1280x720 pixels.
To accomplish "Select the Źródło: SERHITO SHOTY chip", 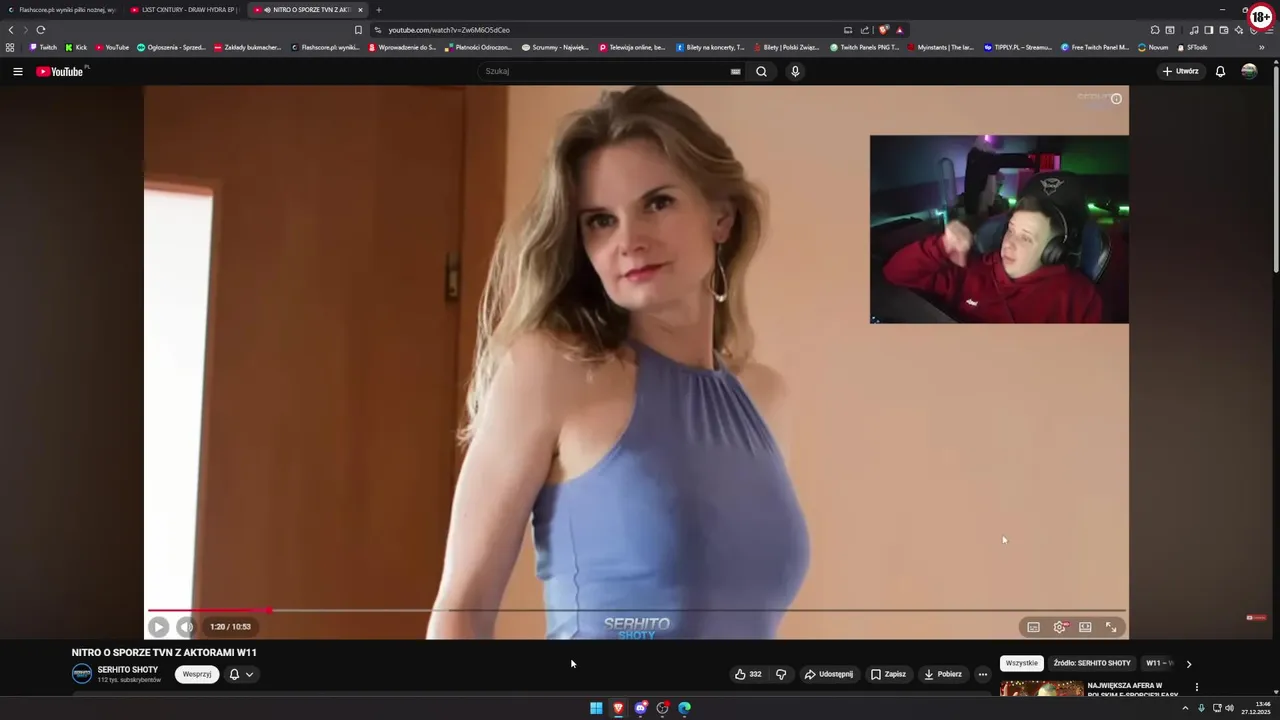I will point(1092,663).
